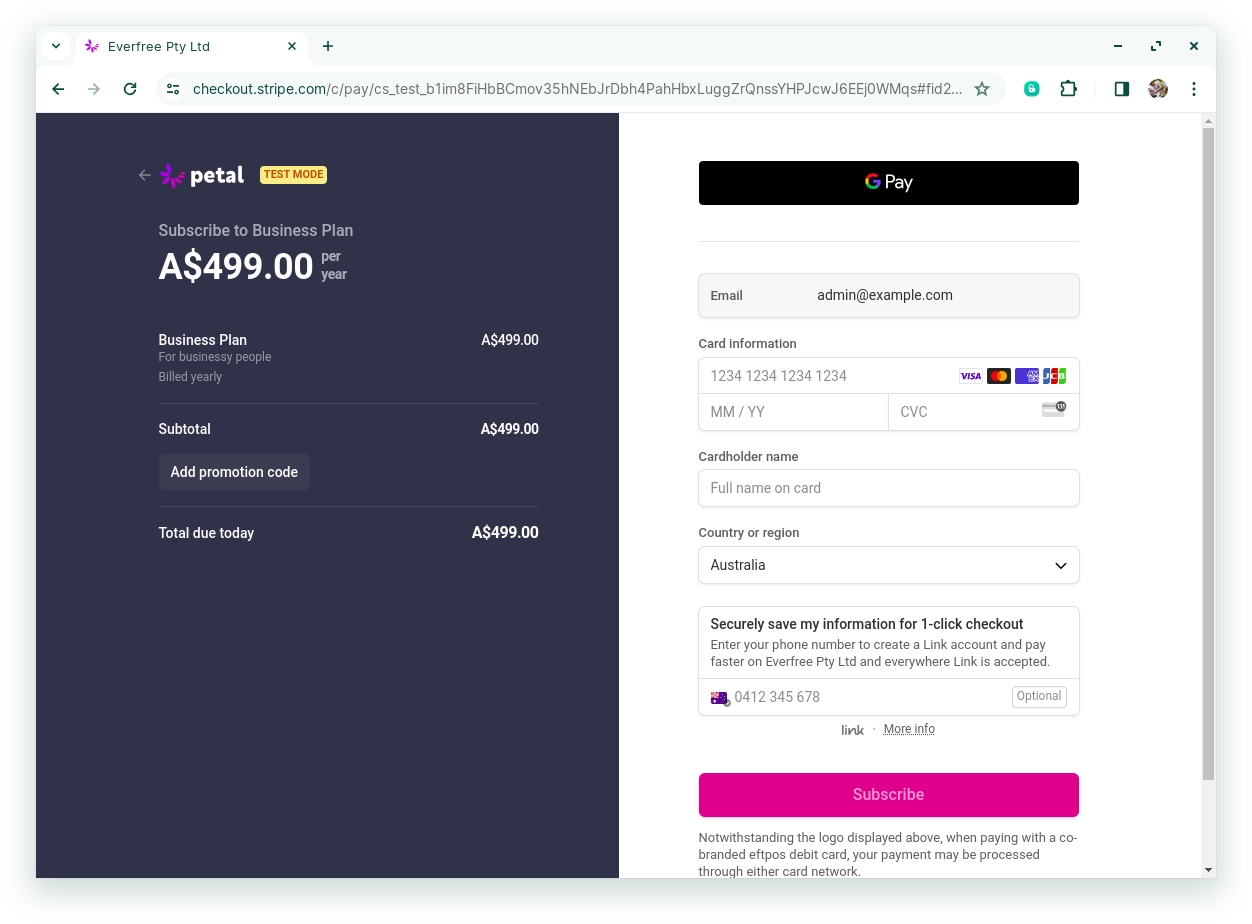Click the petal flower logo
Image resolution: width=1252 pixels, height=924 pixels.
click(173, 176)
